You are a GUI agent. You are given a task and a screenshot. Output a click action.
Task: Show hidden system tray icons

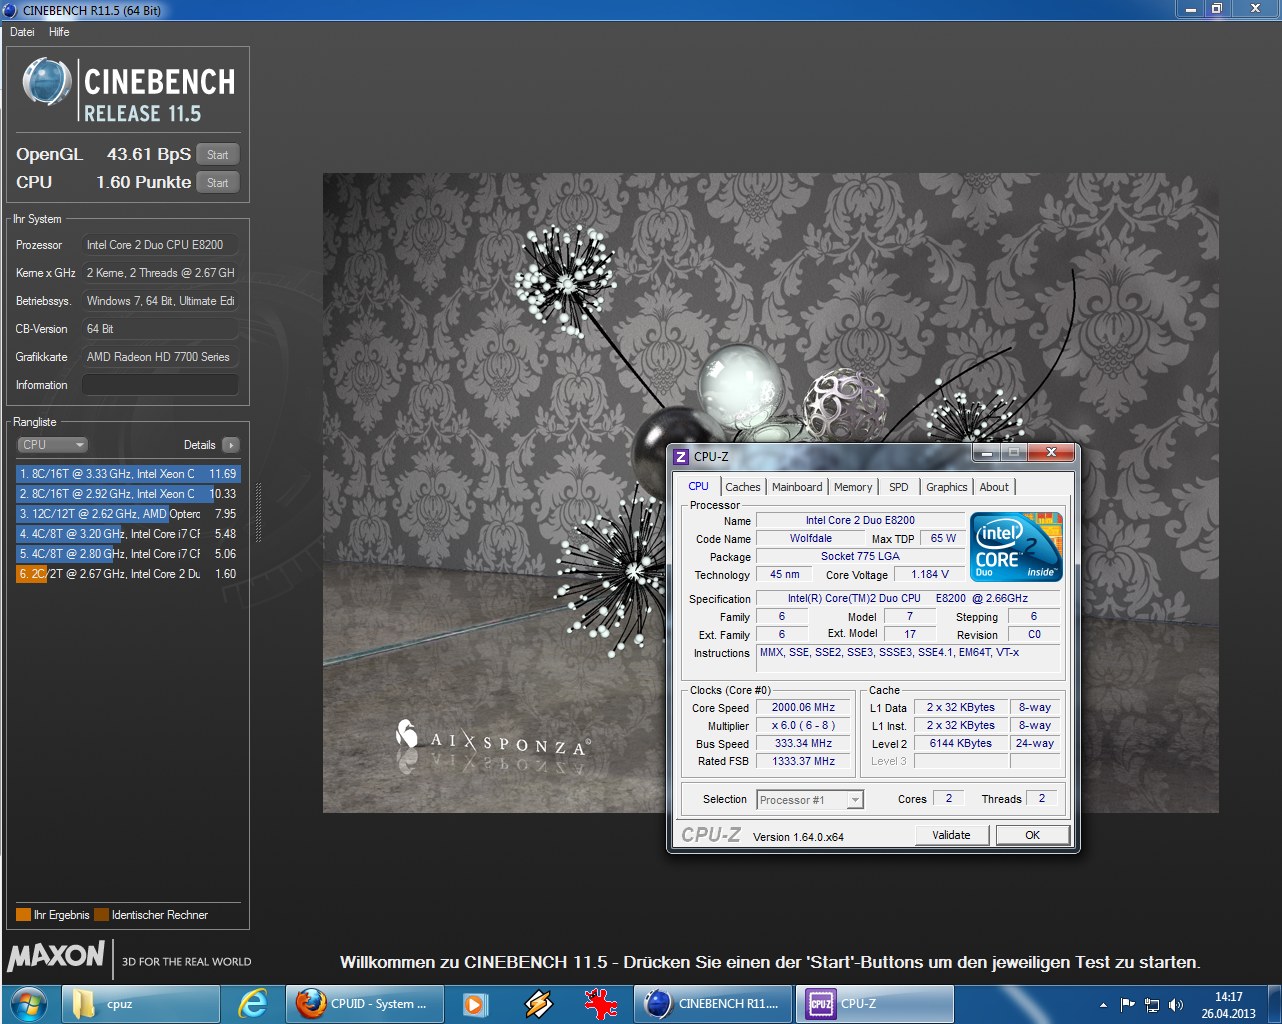click(1103, 1005)
